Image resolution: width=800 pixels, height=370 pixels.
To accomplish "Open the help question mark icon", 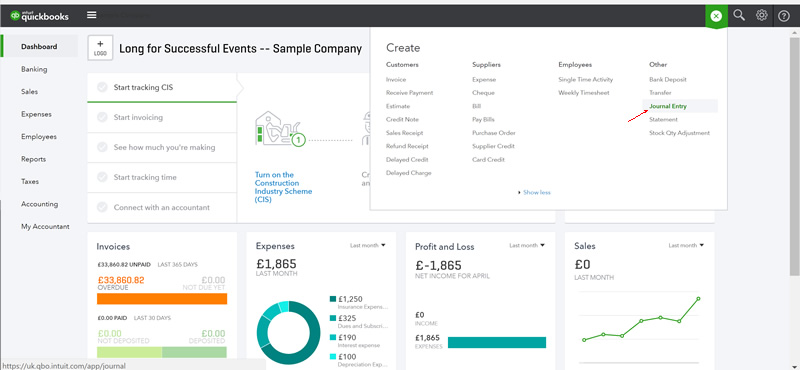I will click(x=784, y=16).
